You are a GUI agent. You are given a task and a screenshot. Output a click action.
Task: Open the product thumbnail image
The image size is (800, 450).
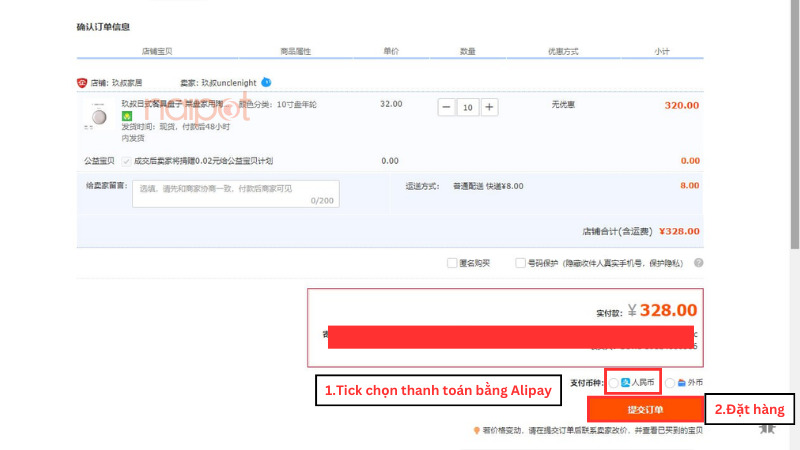tap(98, 116)
